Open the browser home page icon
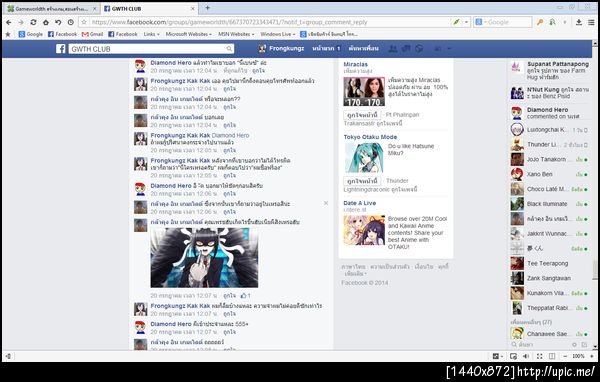The height and width of the screenshot is (382, 600). pyautogui.click(x=46, y=22)
